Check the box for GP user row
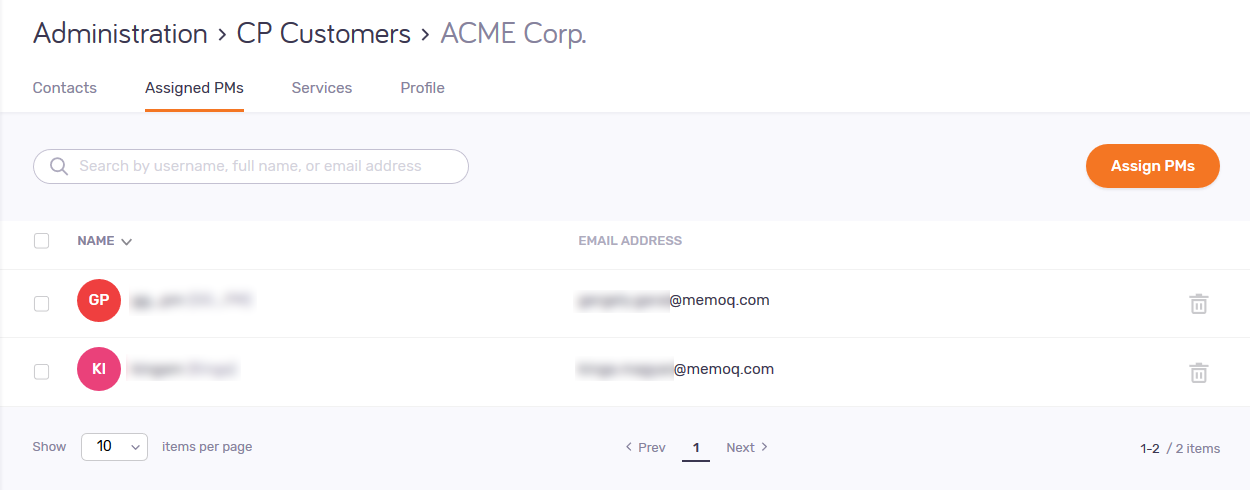Image resolution: width=1250 pixels, height=490 pixels. pos(41,304)
